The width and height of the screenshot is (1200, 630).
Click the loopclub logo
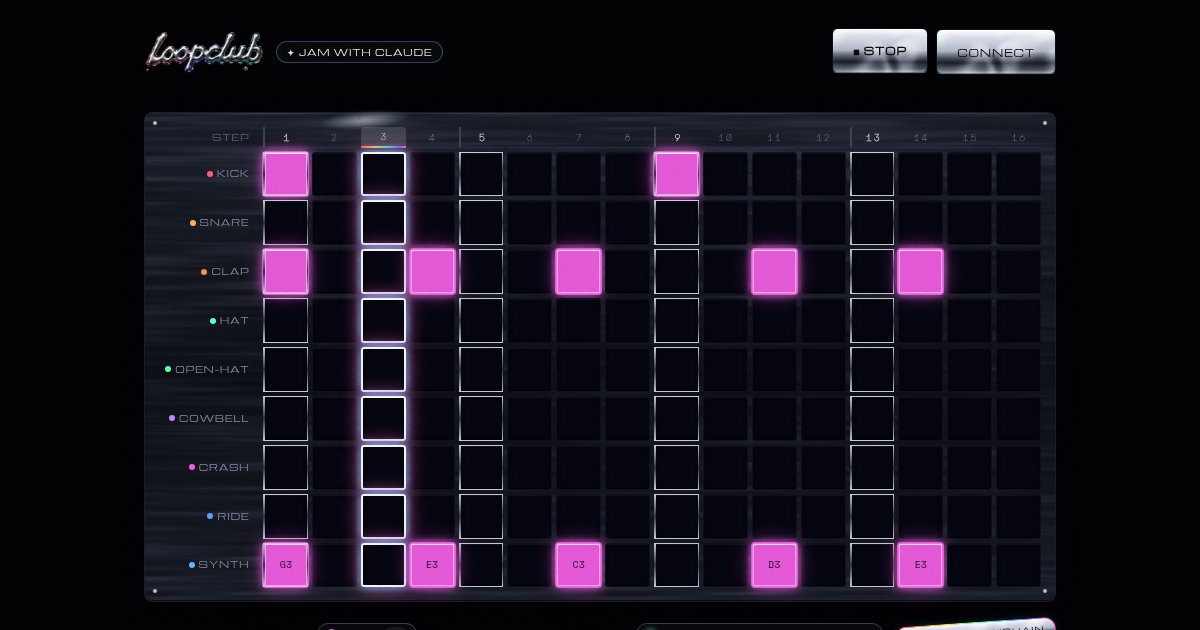pyautogui.click(x=204, y=51)
